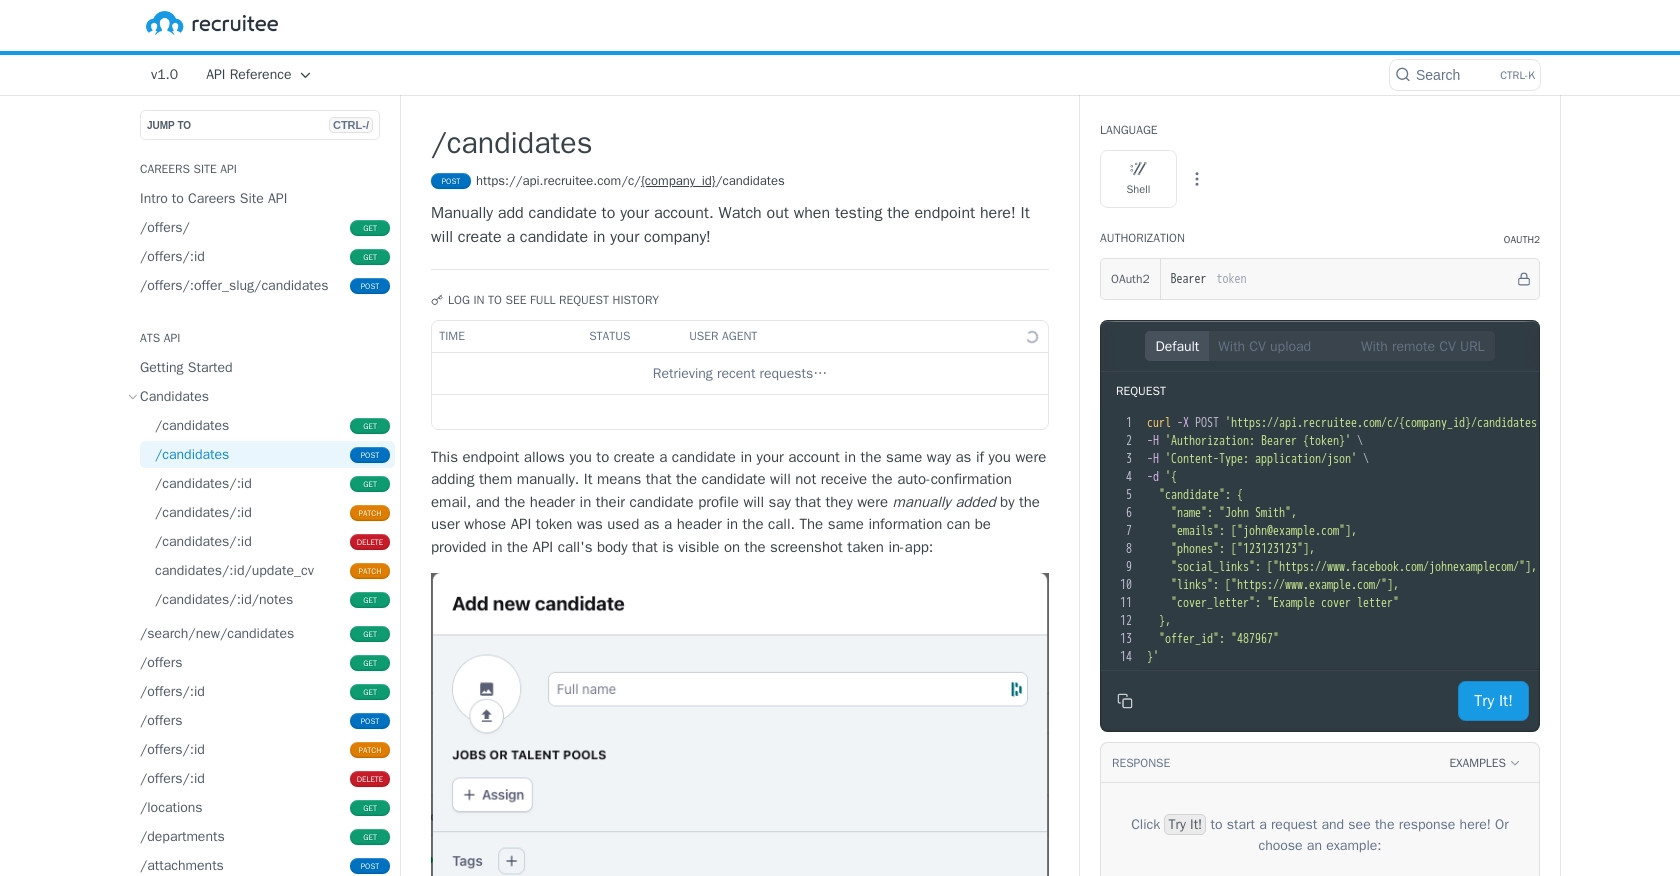The height and width of the screenshot is (876, 1680).
Task: Open /offers/:offer_slug/candidates POST endpoint
Action: [x=265, y=286]
